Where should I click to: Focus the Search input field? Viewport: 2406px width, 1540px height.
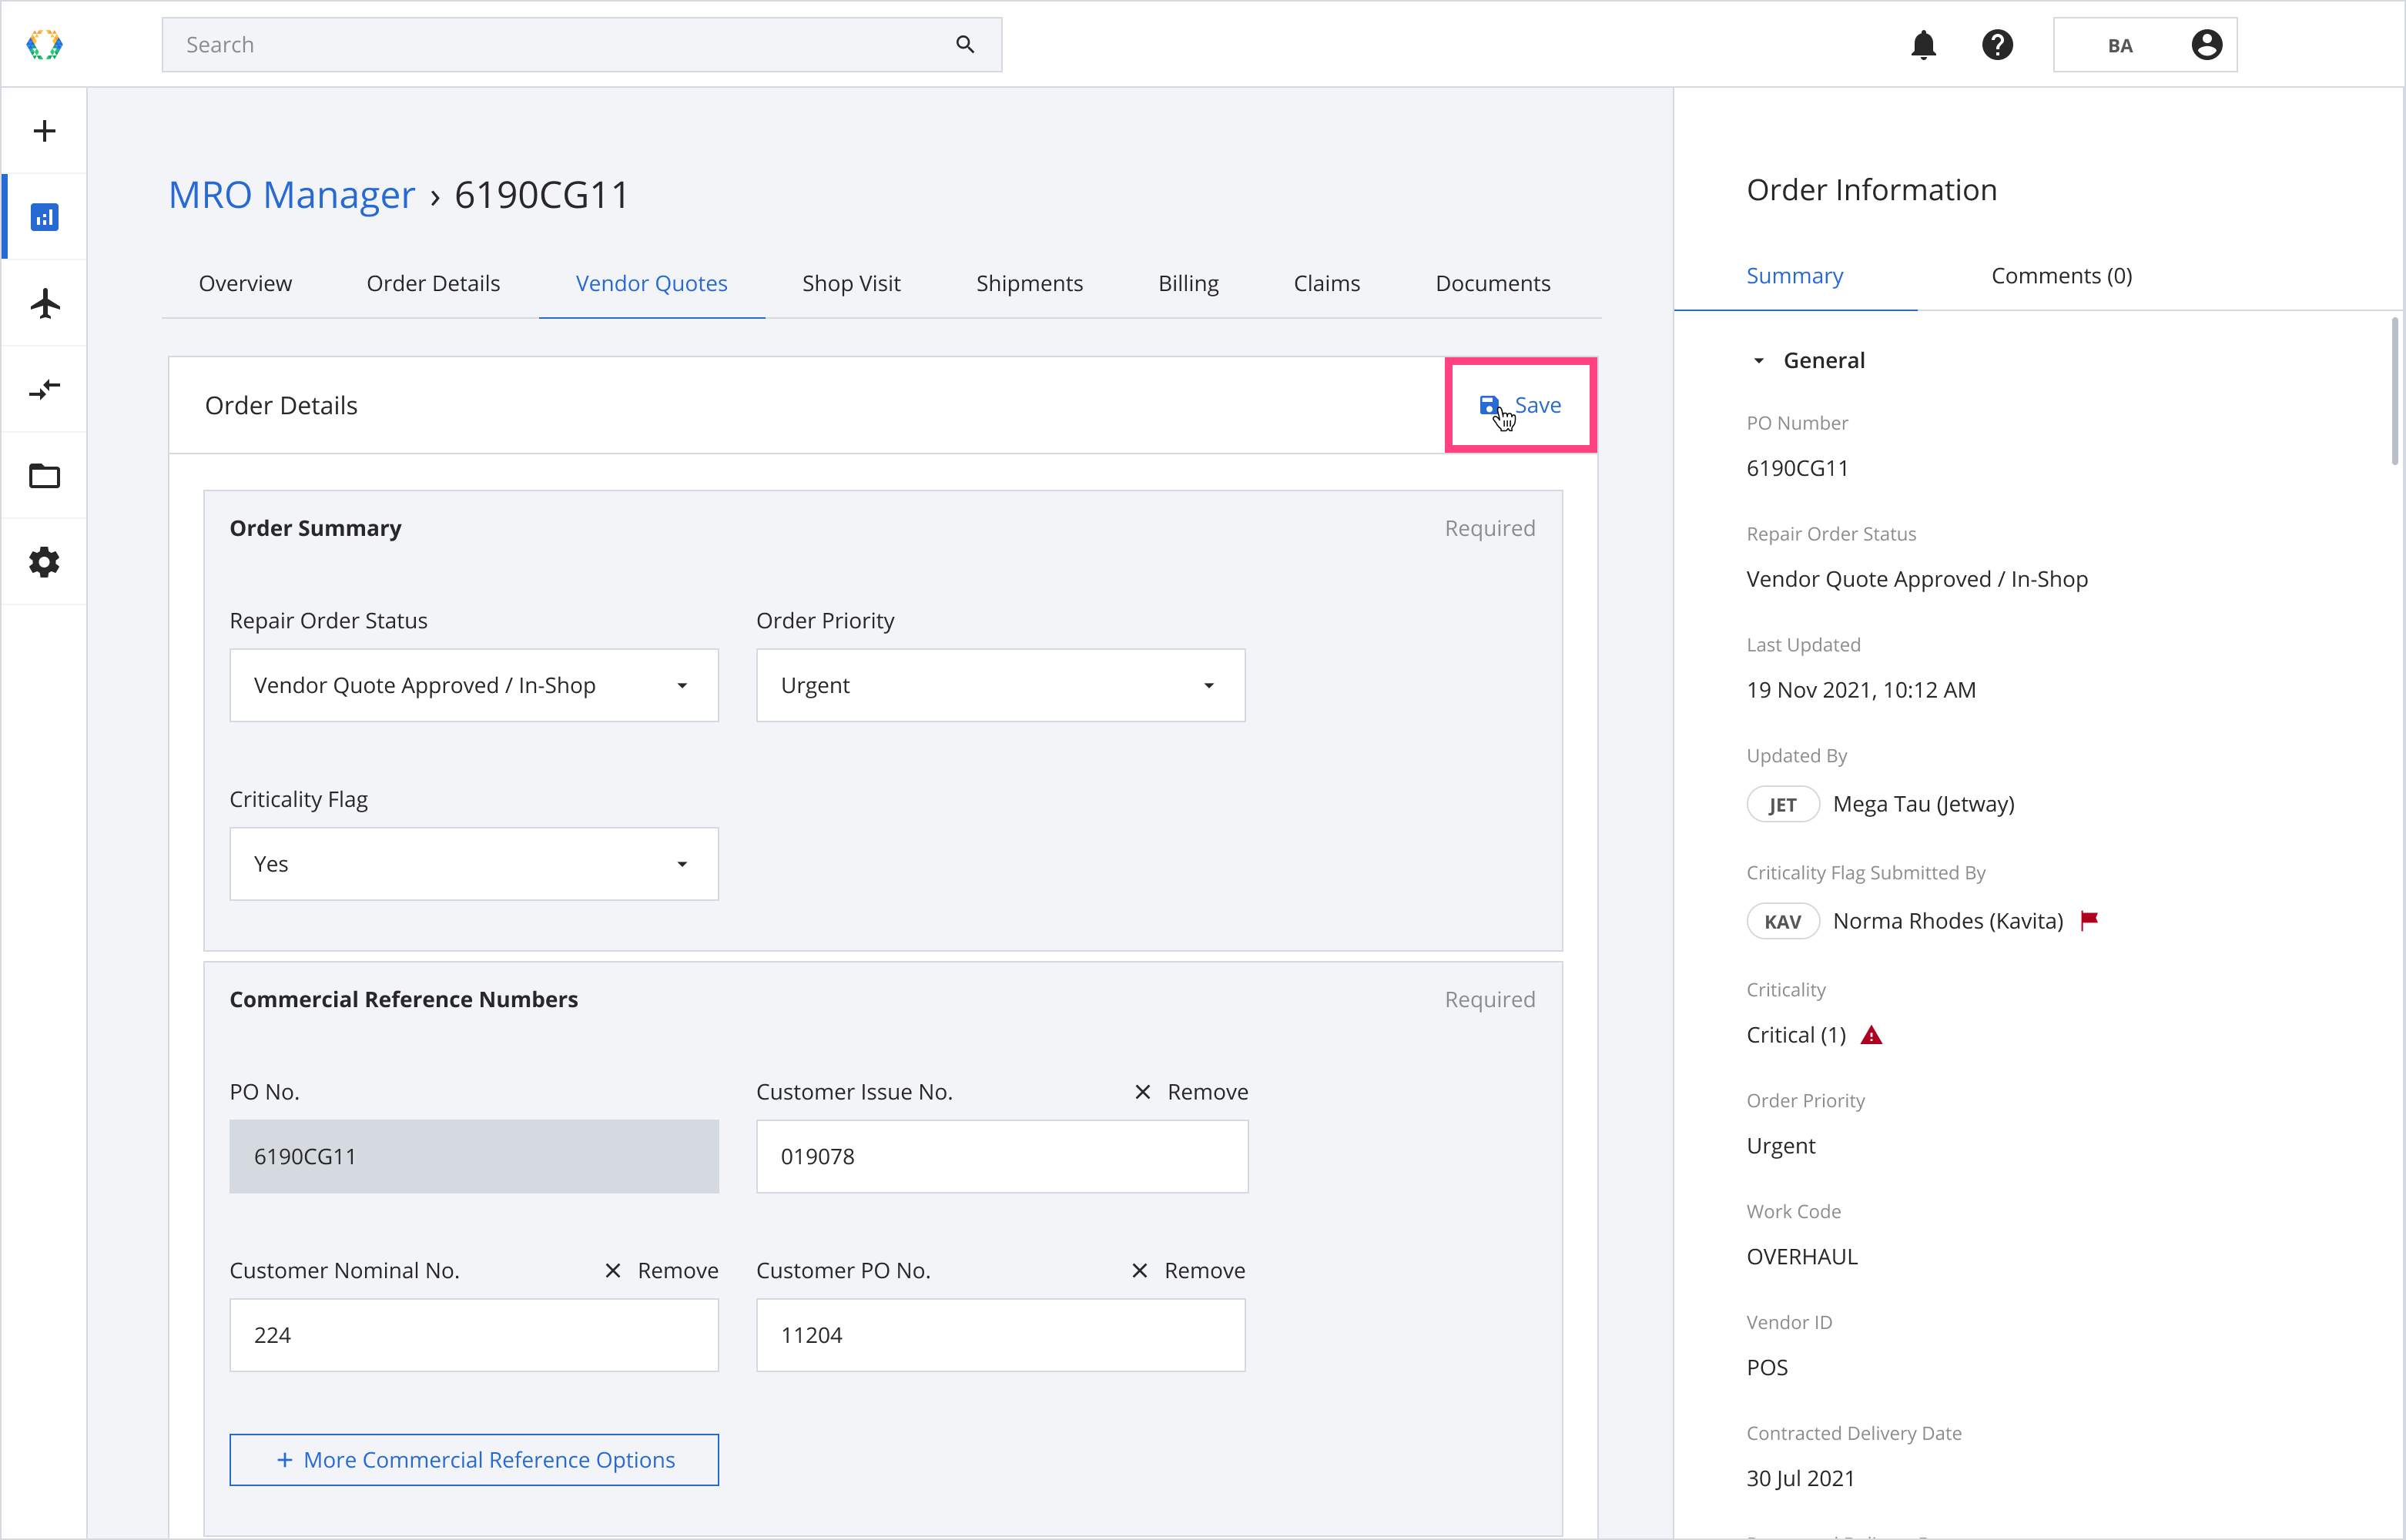click(581, 44)
